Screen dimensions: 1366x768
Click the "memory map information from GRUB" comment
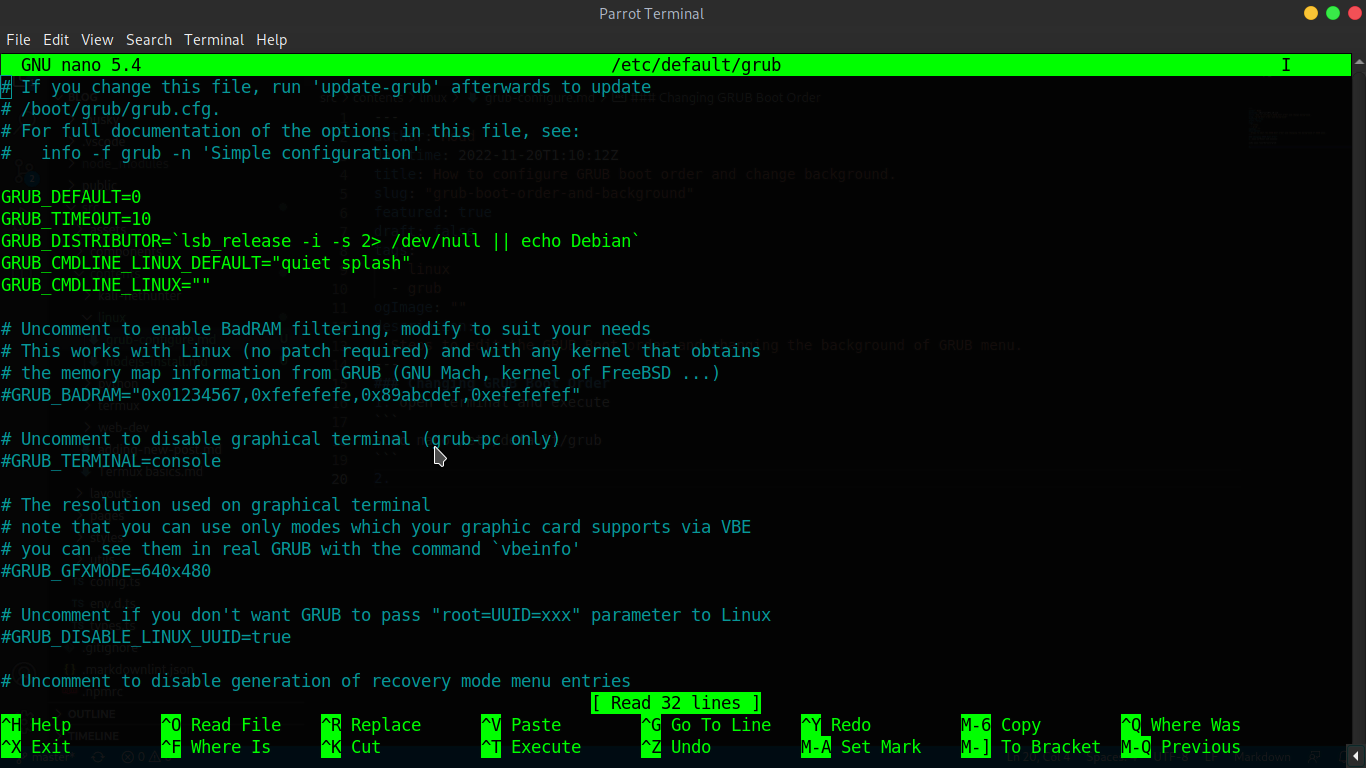[361, 373]
